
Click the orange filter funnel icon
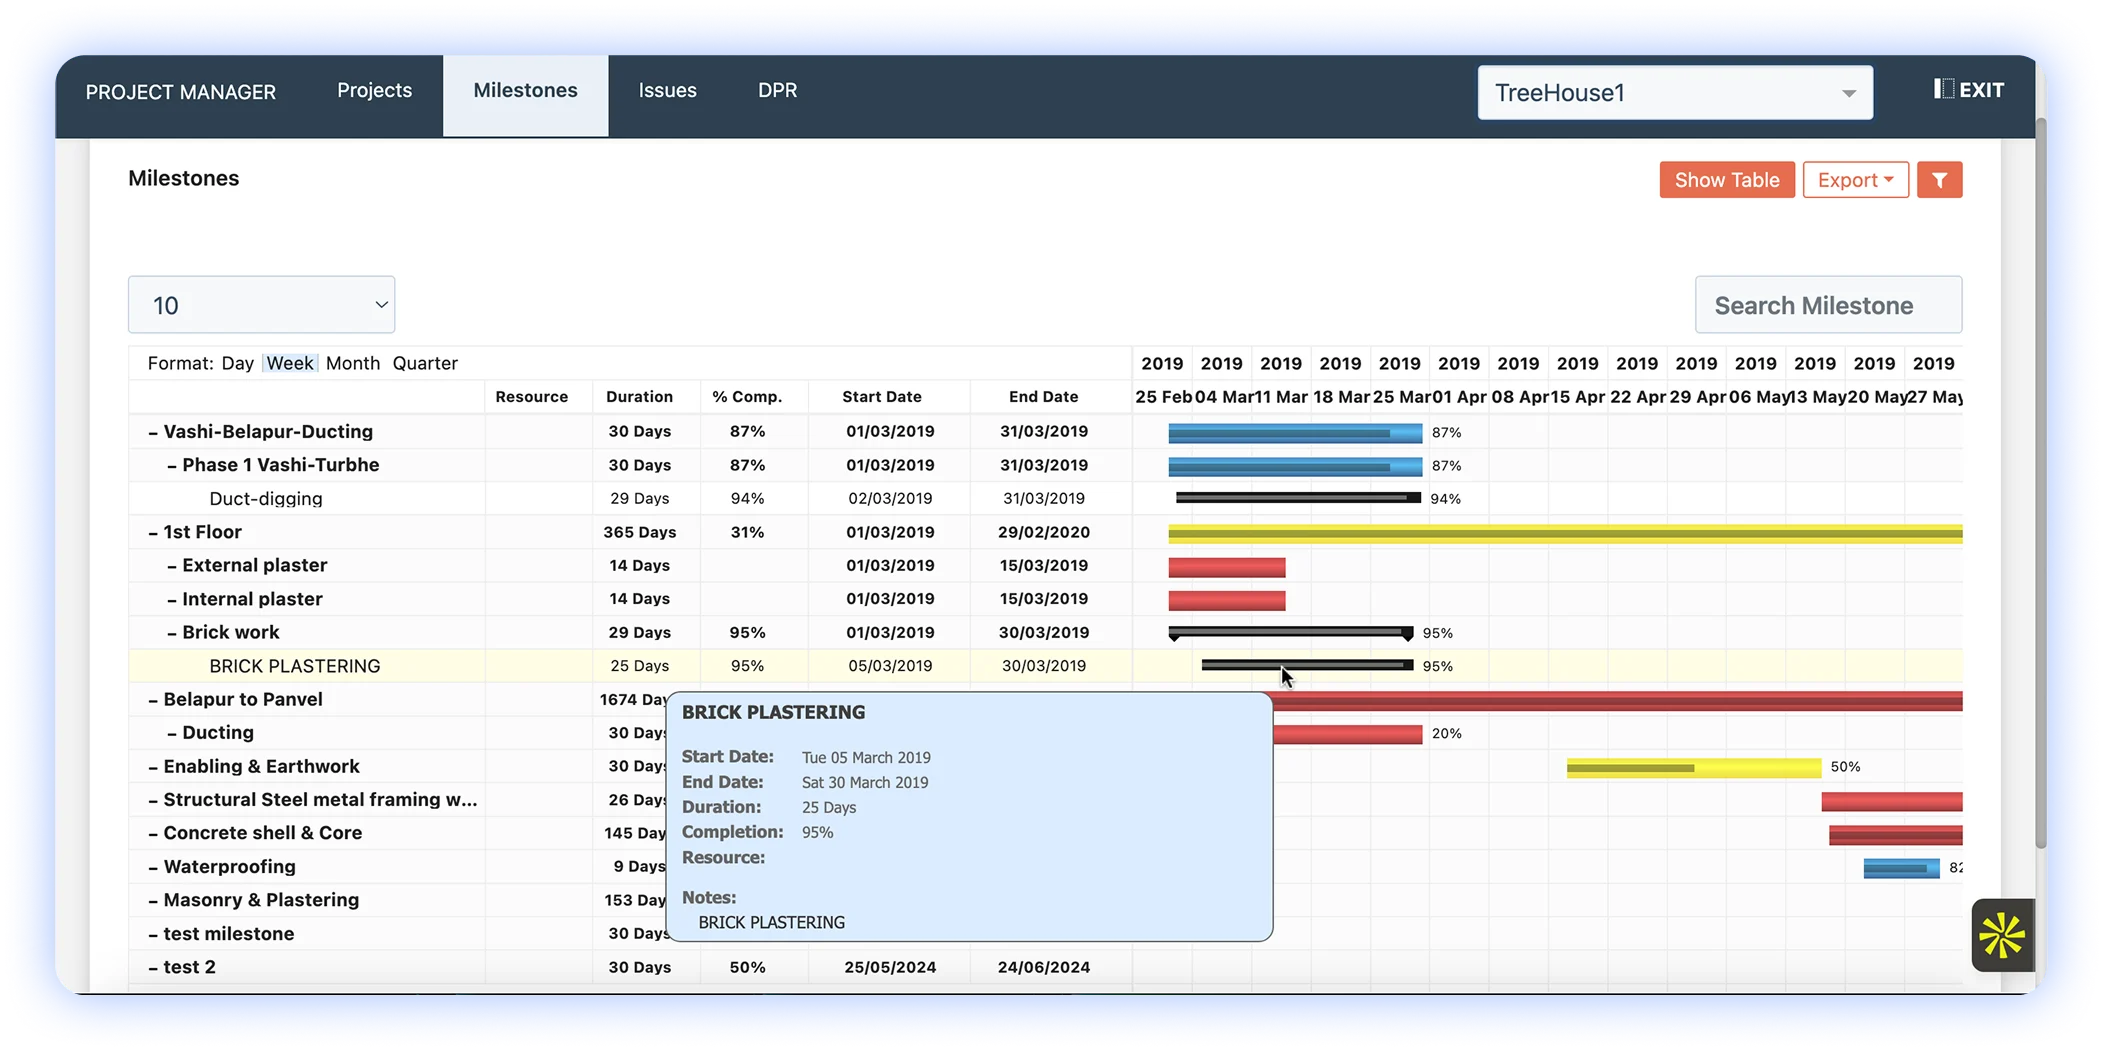1939,180
